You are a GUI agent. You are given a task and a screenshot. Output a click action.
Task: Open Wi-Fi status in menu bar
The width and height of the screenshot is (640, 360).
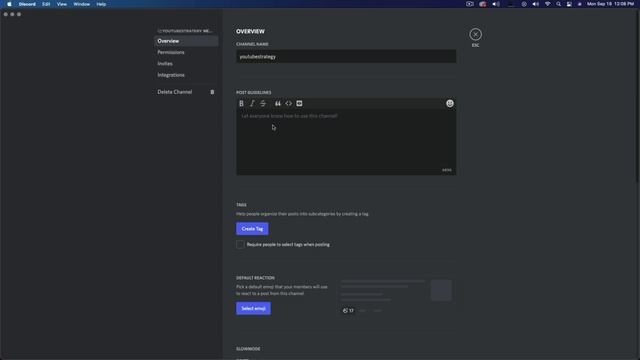[547, 4]
